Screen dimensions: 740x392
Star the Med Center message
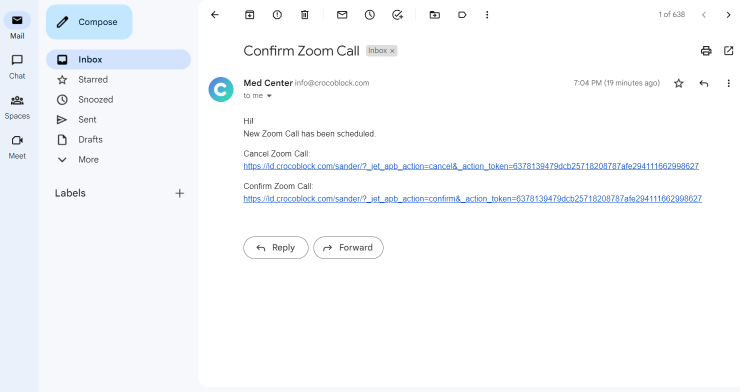pos(679,83)
